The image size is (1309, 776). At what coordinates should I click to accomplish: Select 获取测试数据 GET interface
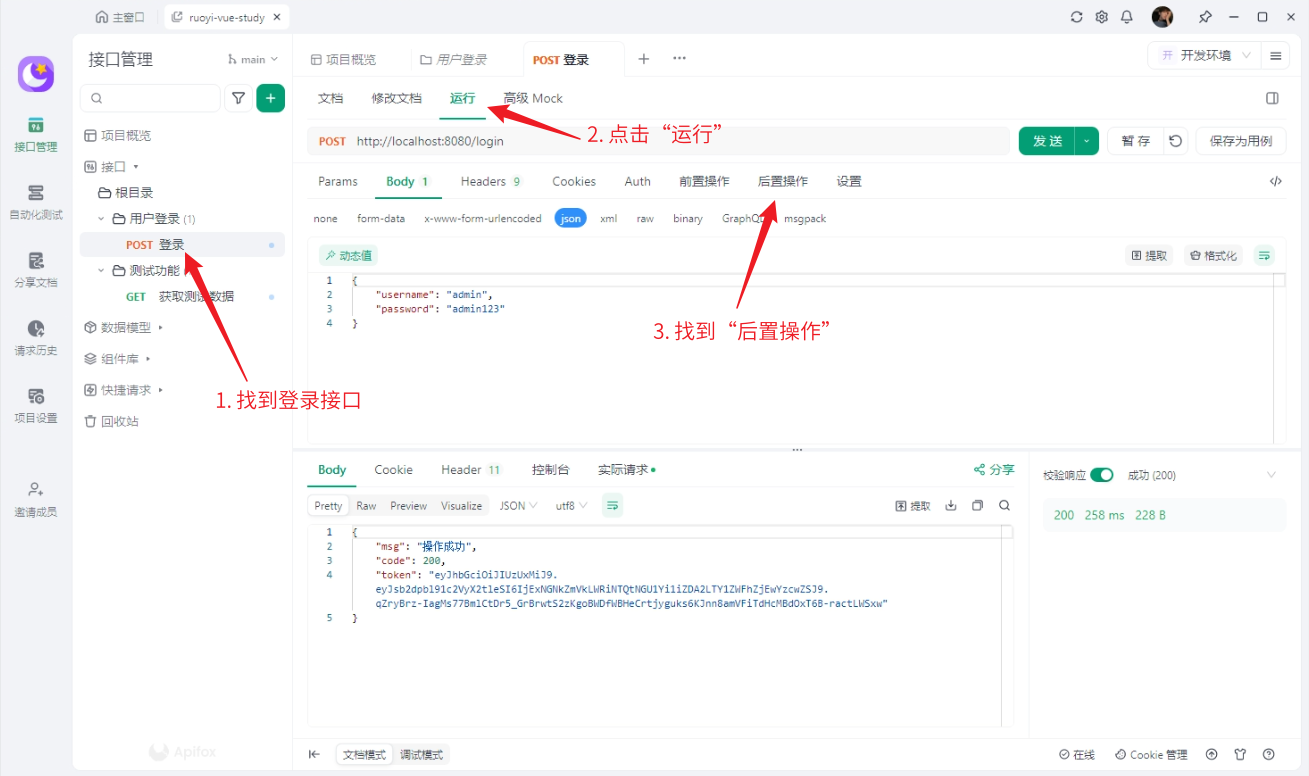tap(196, 297)
